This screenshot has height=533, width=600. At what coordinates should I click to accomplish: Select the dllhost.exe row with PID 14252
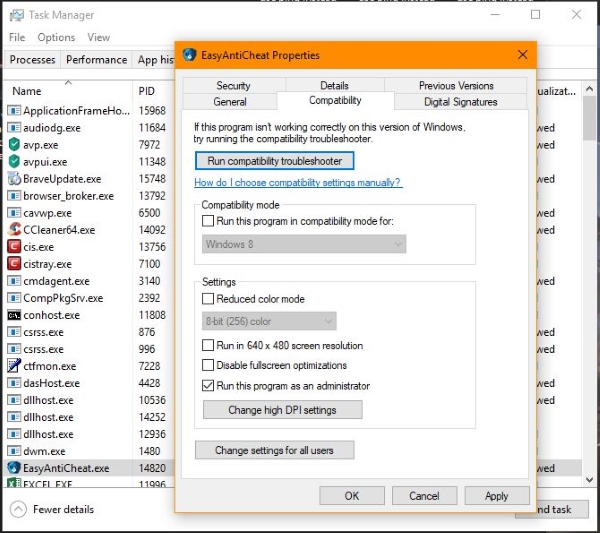click(89, 417)
